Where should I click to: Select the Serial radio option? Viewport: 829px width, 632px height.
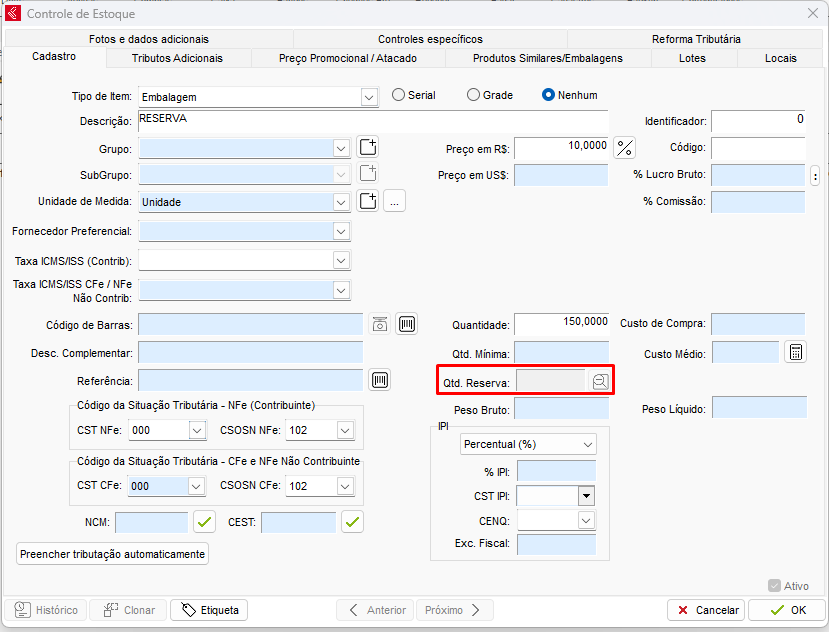pyautogui.click(x=399, y=95)
